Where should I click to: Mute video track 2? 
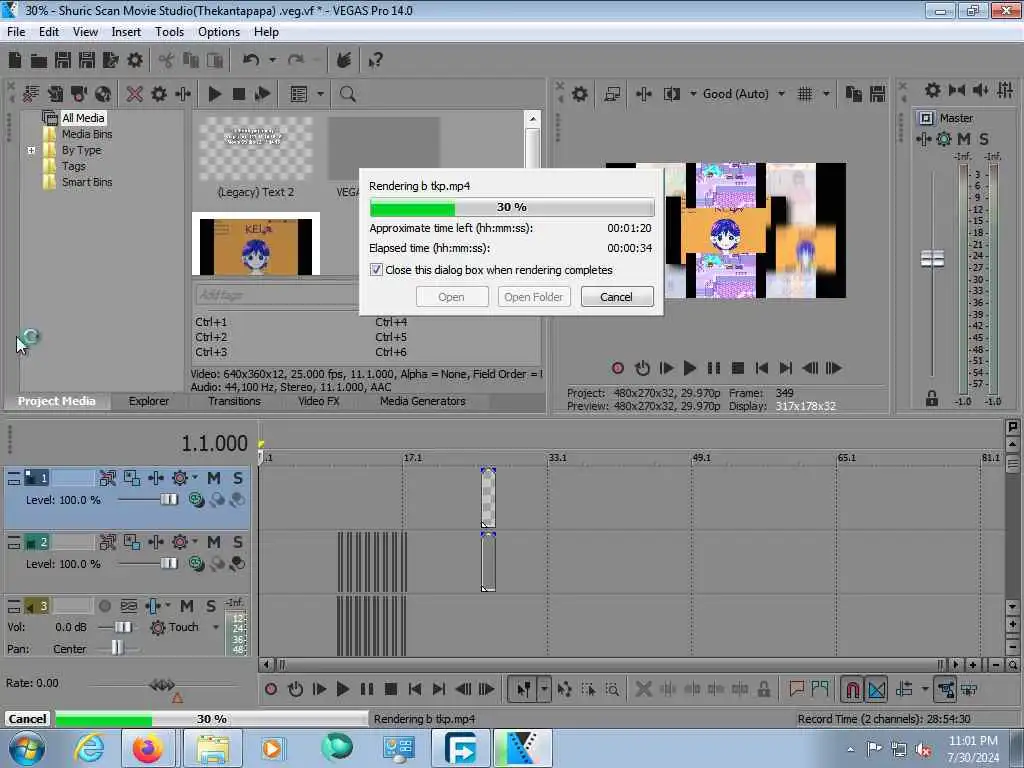pyautogui.click(x=214, y=542)
